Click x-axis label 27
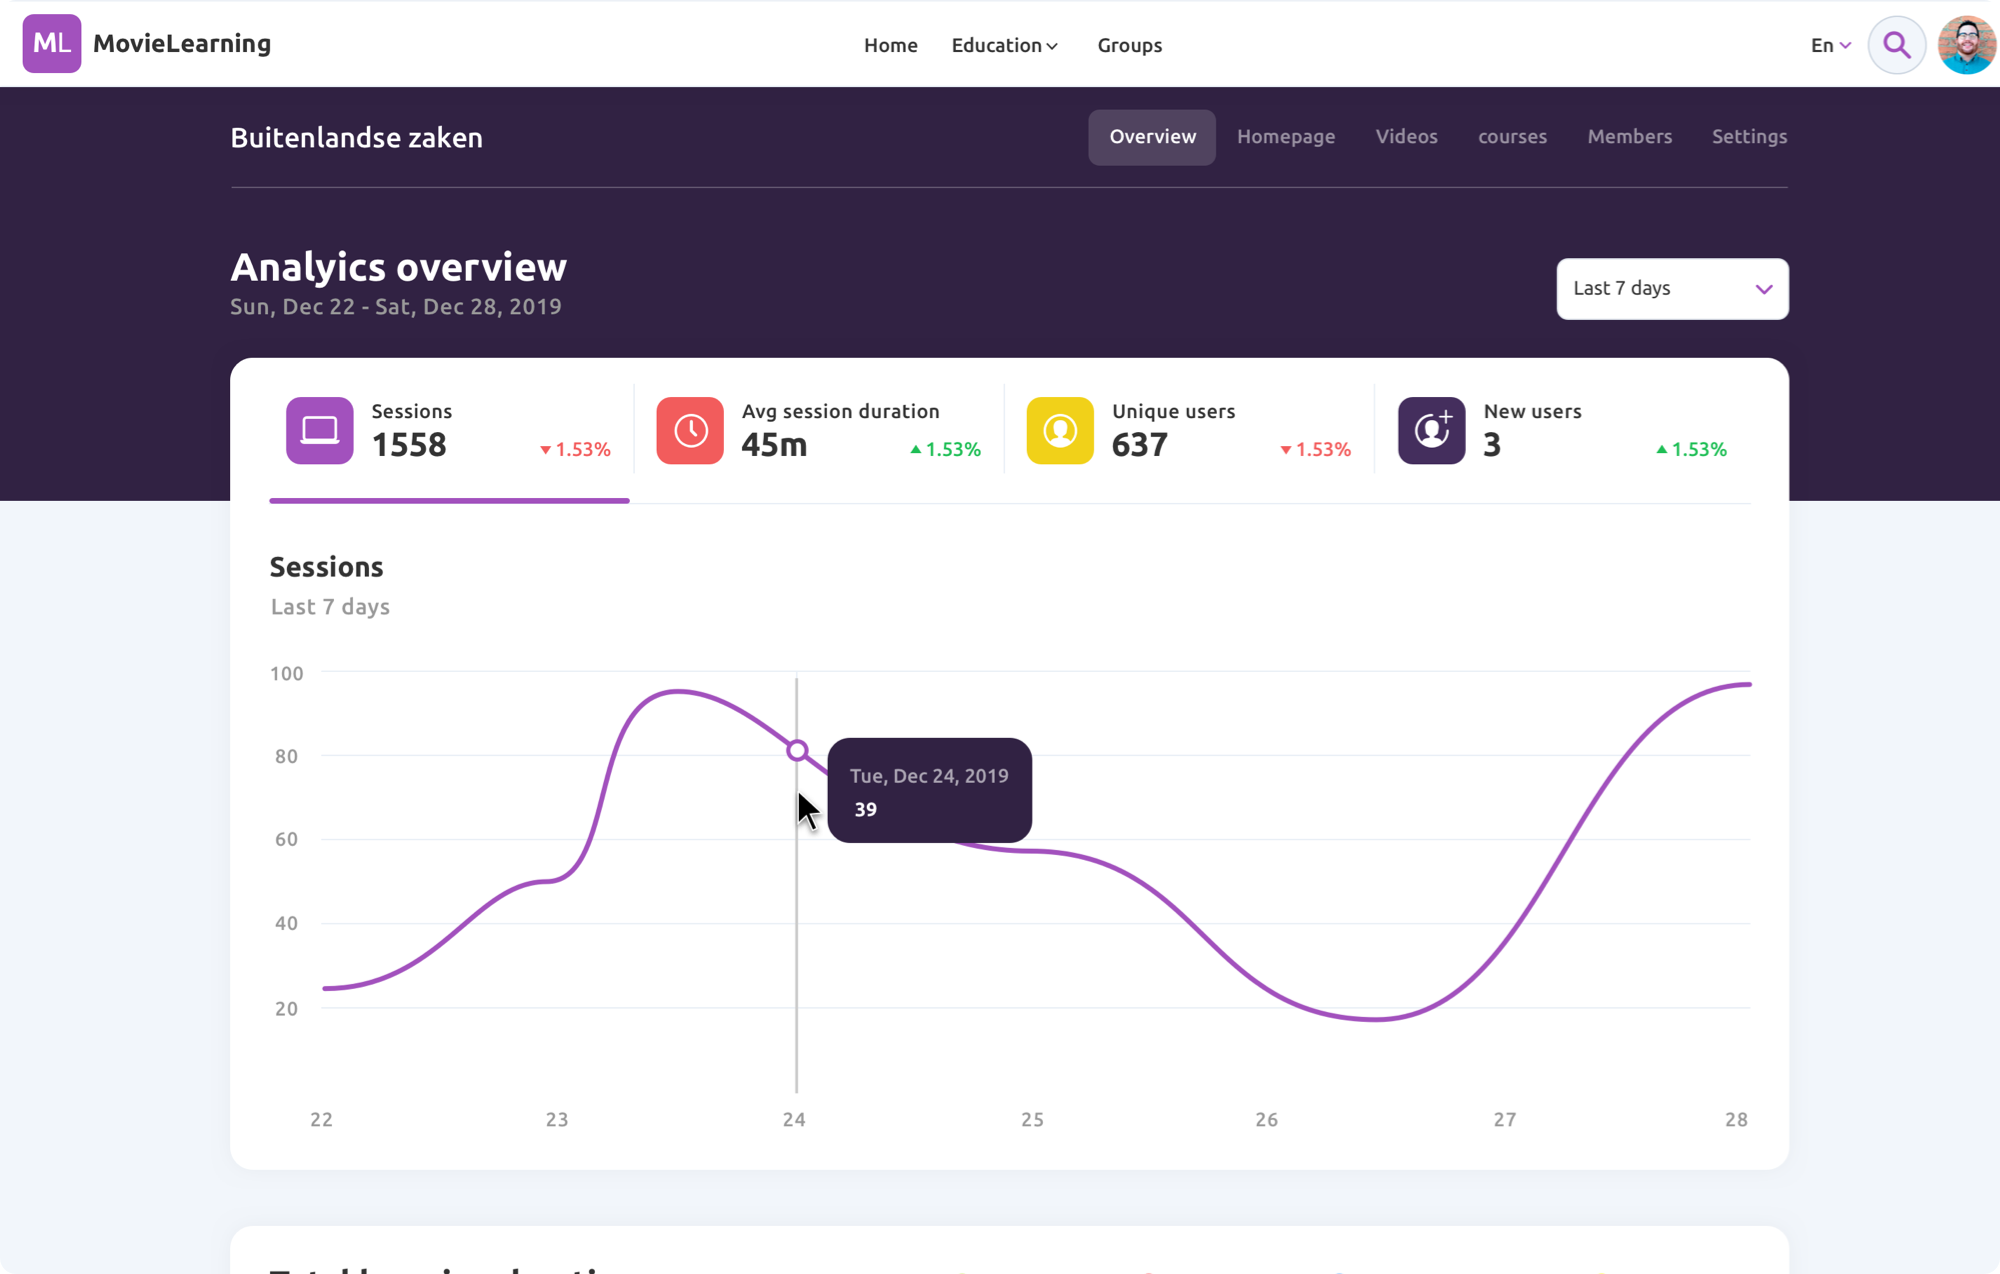 tap(1504, 1119)
